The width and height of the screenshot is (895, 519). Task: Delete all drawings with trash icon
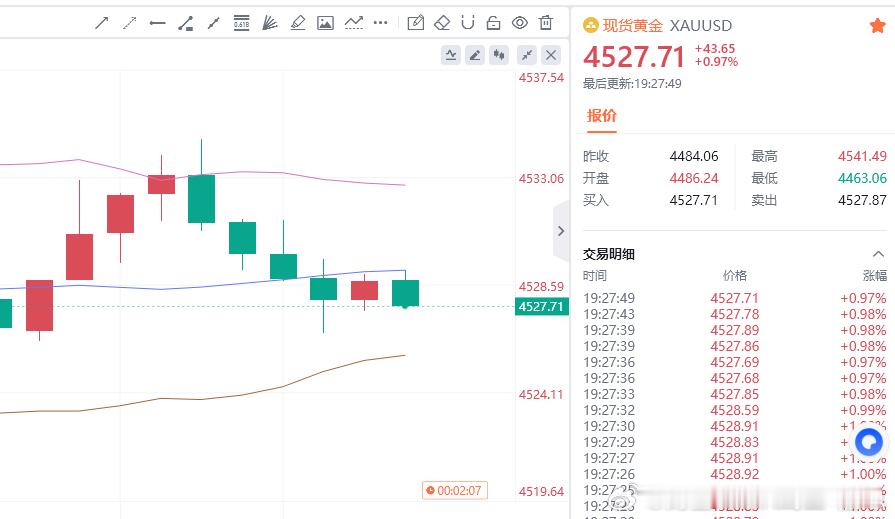(546, 23)
